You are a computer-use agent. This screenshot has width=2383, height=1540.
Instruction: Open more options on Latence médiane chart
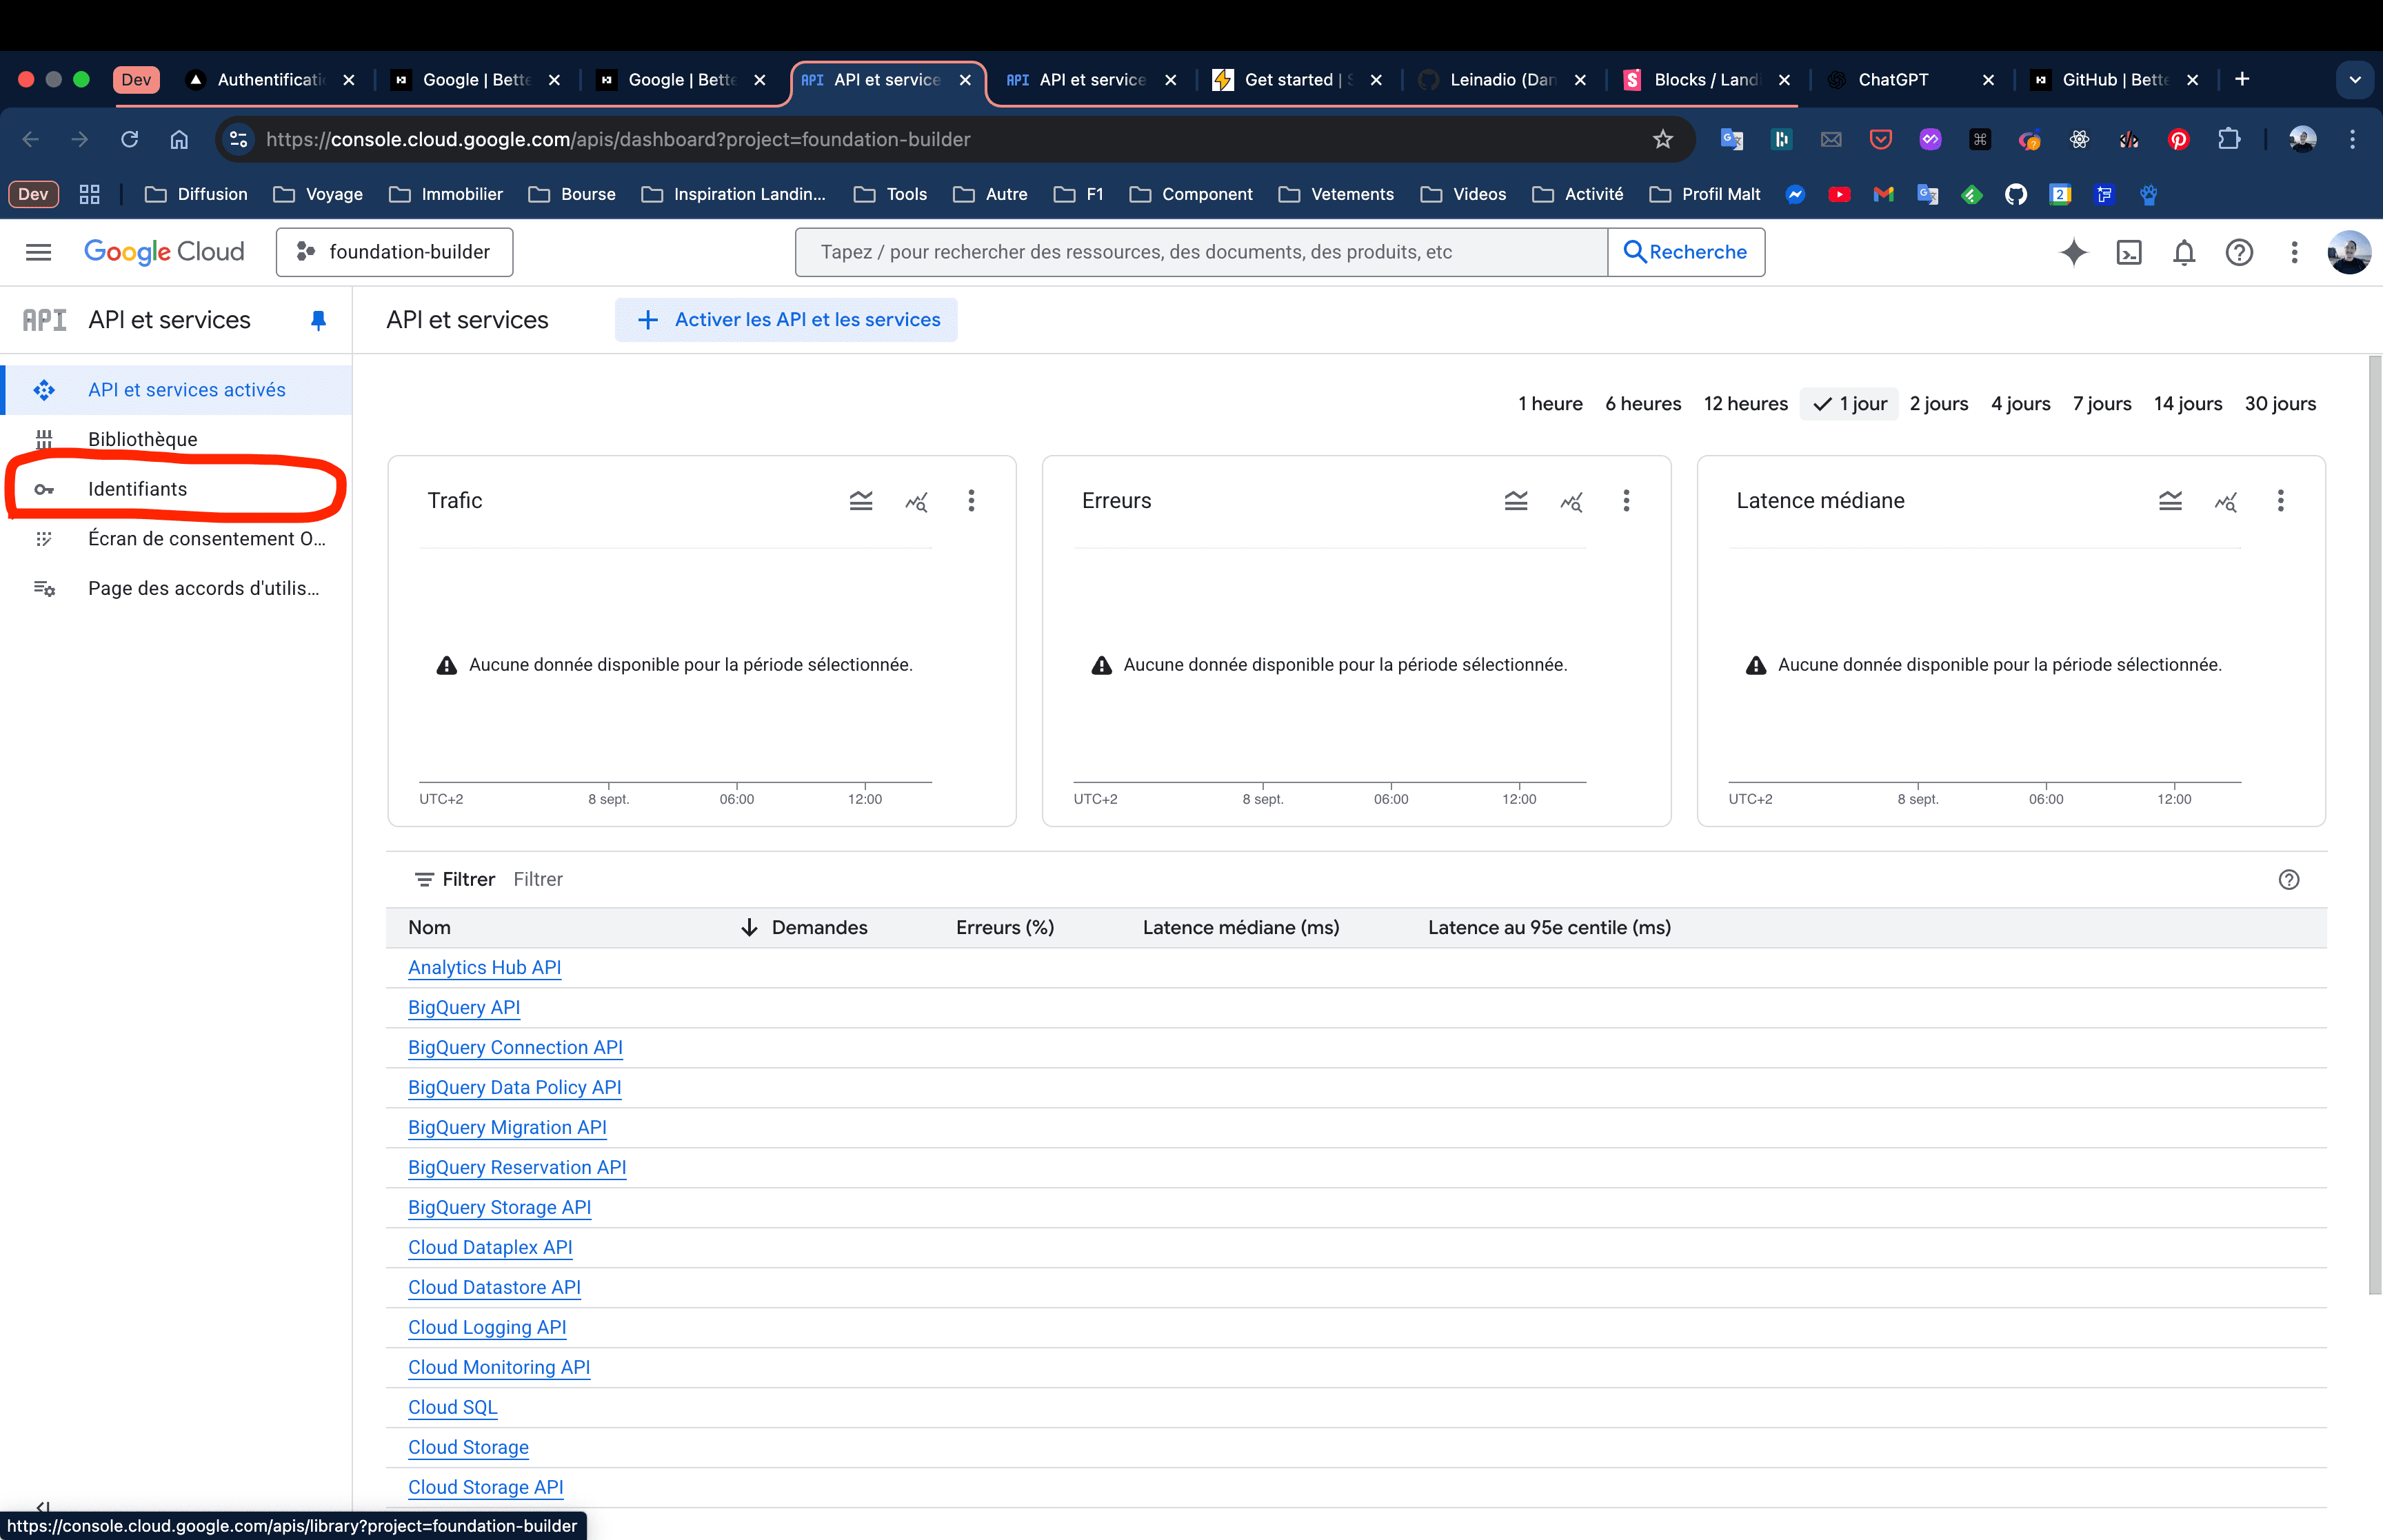tap(2280, 501)
